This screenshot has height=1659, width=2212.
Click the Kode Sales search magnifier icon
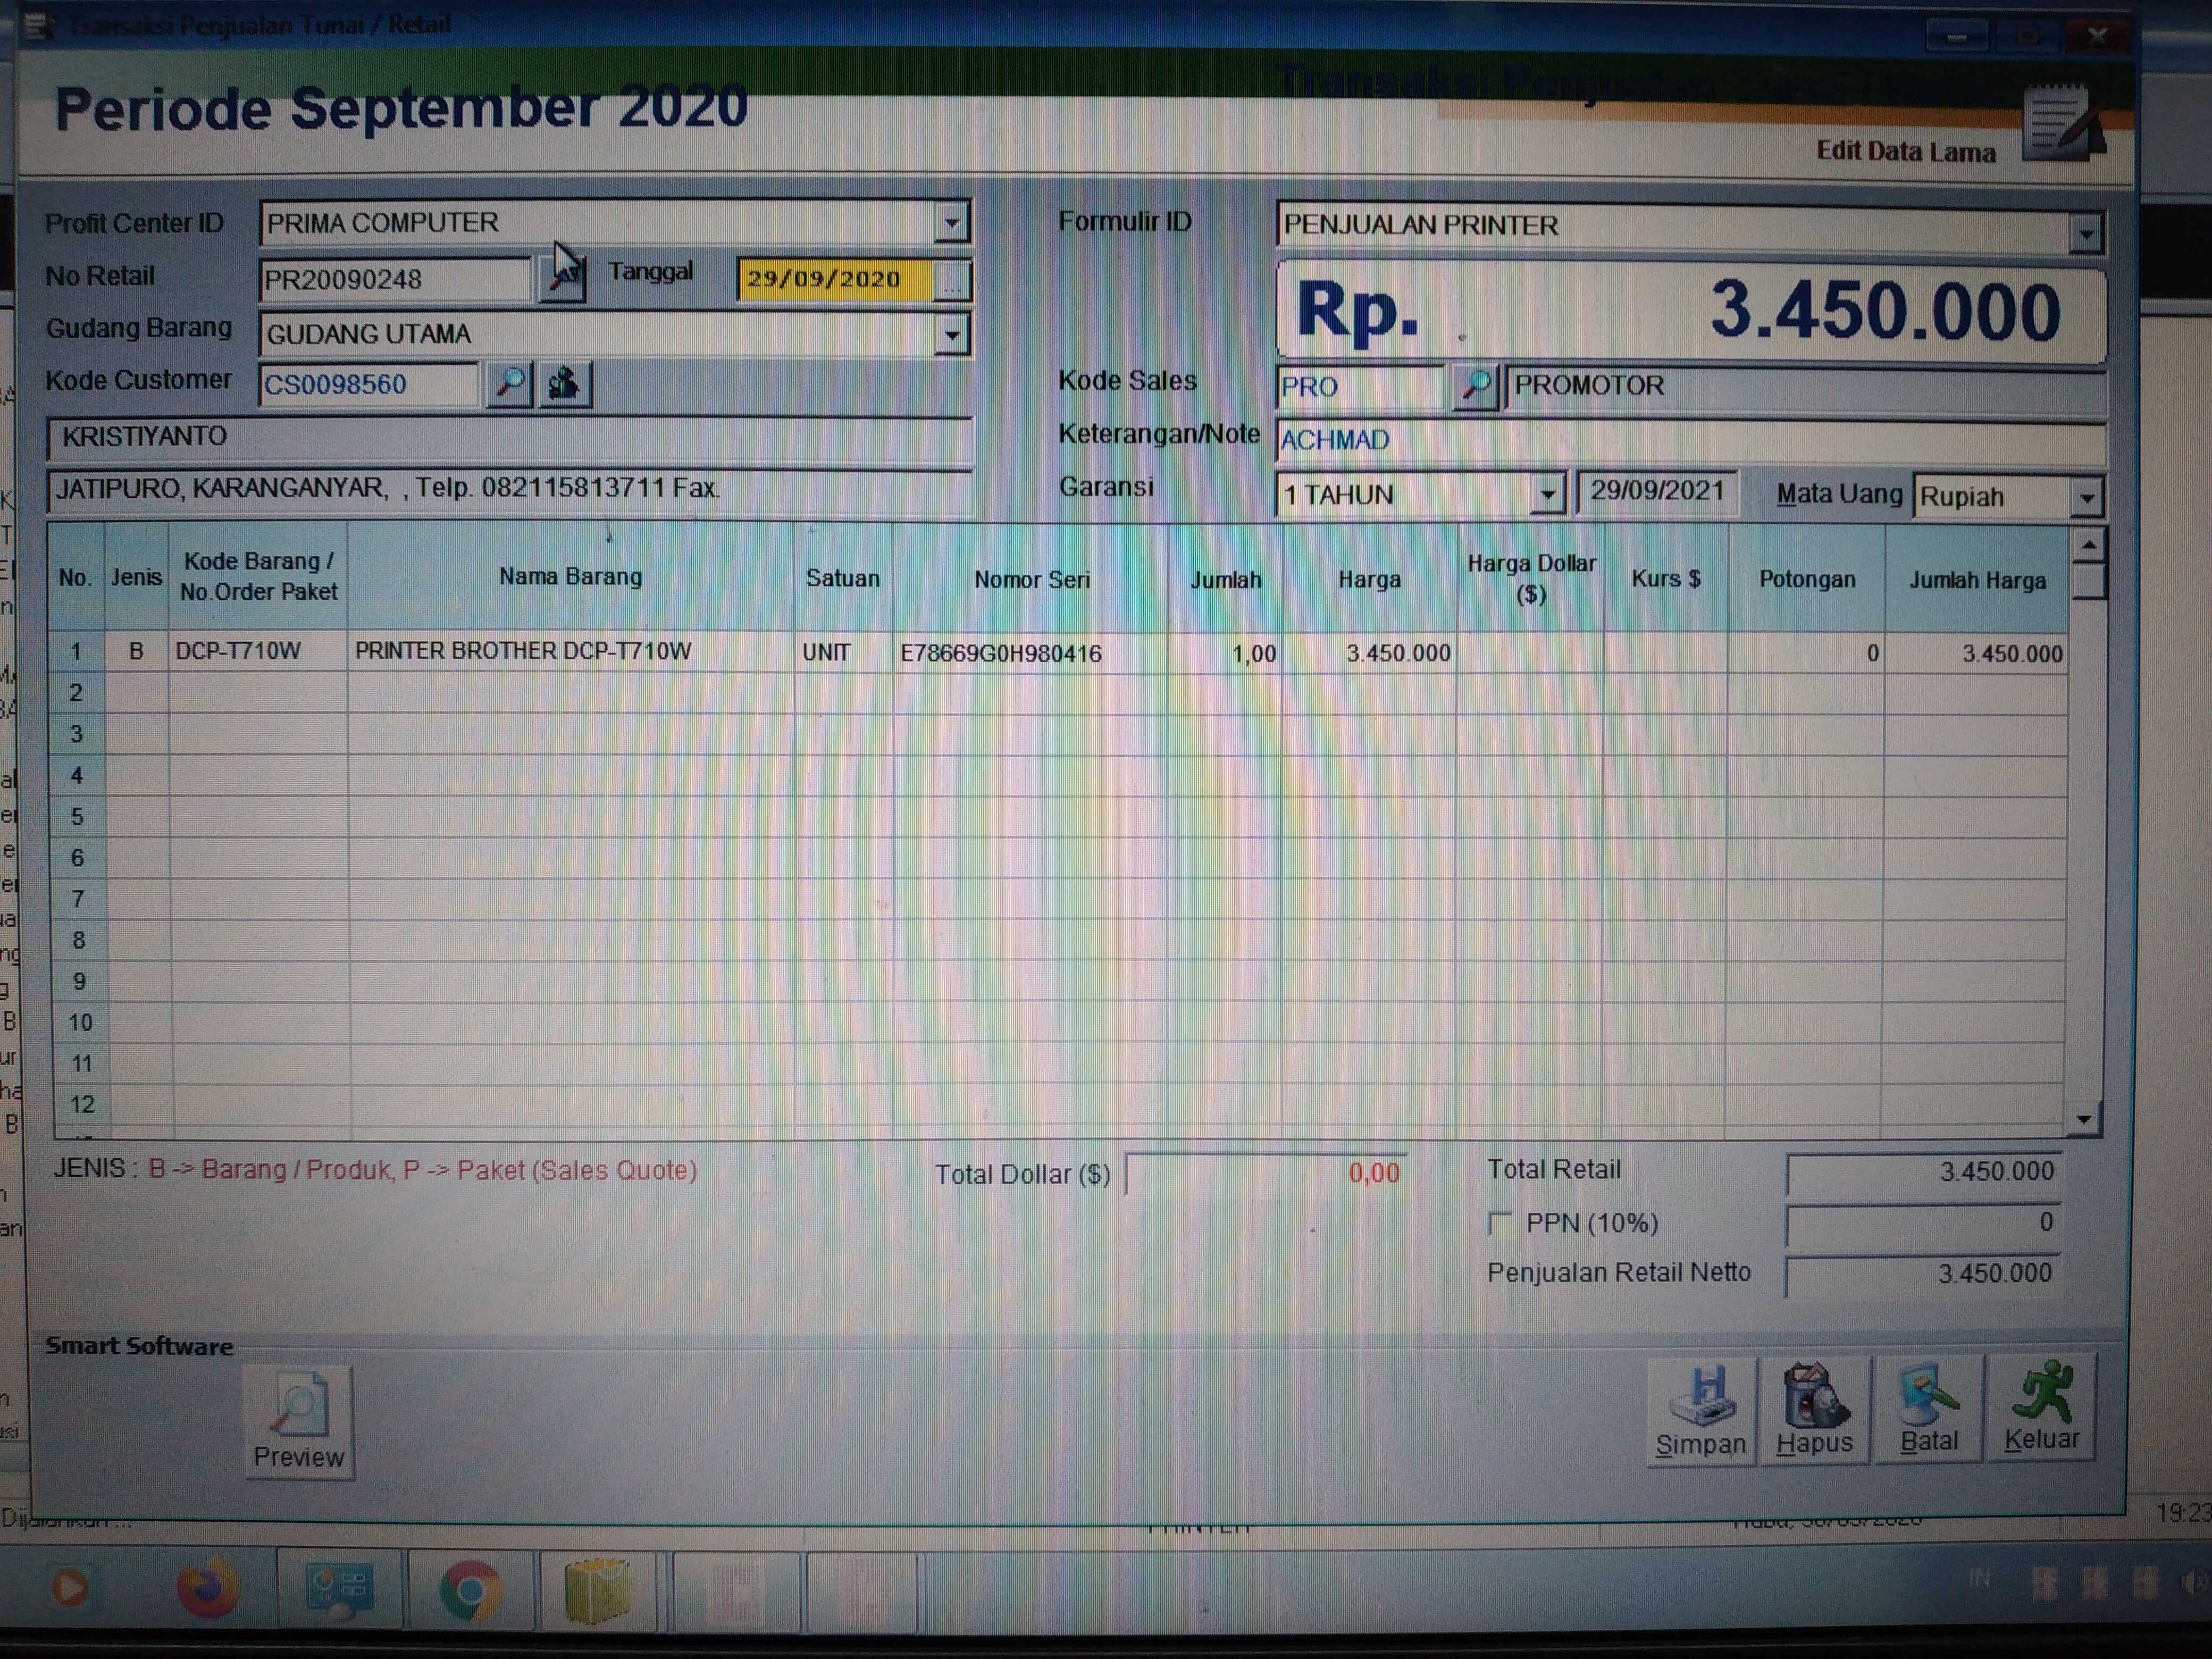coord(1475,386)
